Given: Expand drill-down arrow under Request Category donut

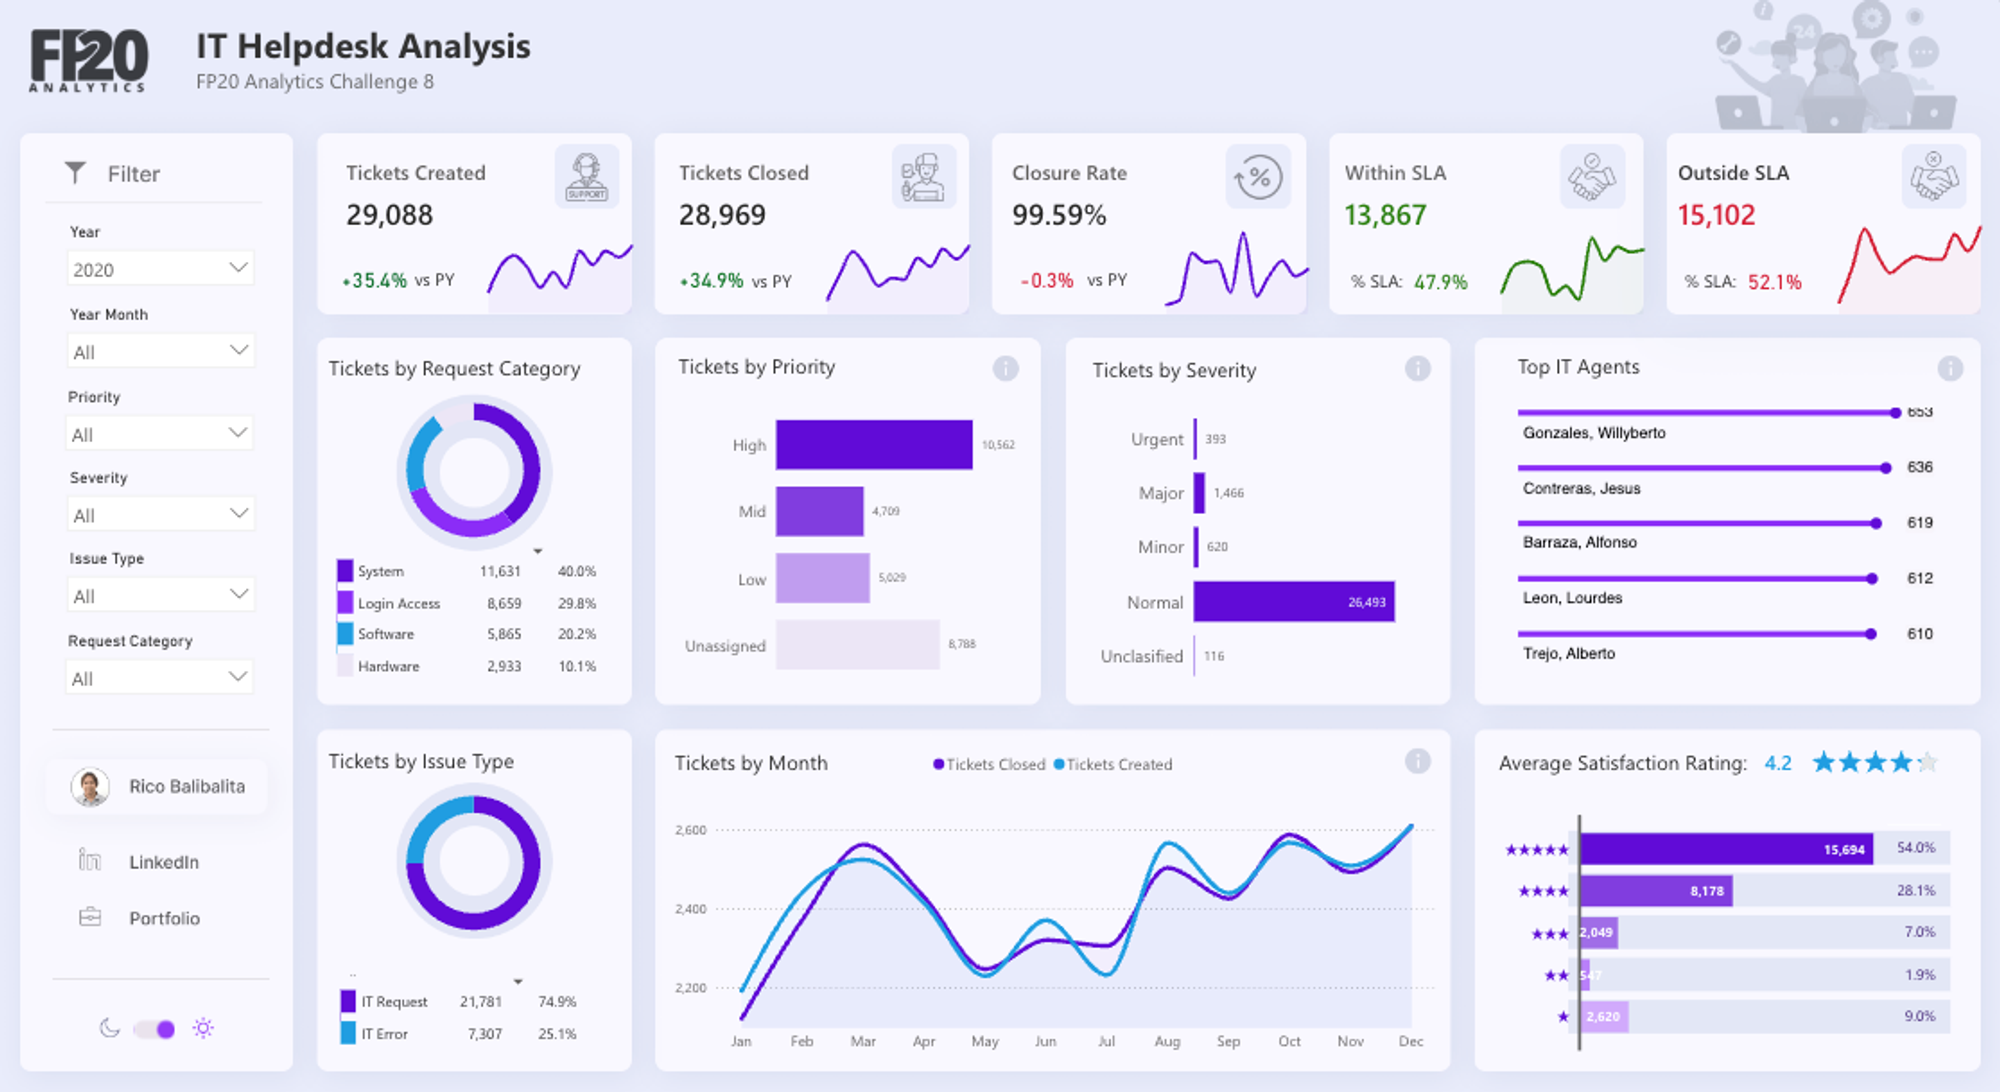Looking at the screenshot, I should point(538,549).
